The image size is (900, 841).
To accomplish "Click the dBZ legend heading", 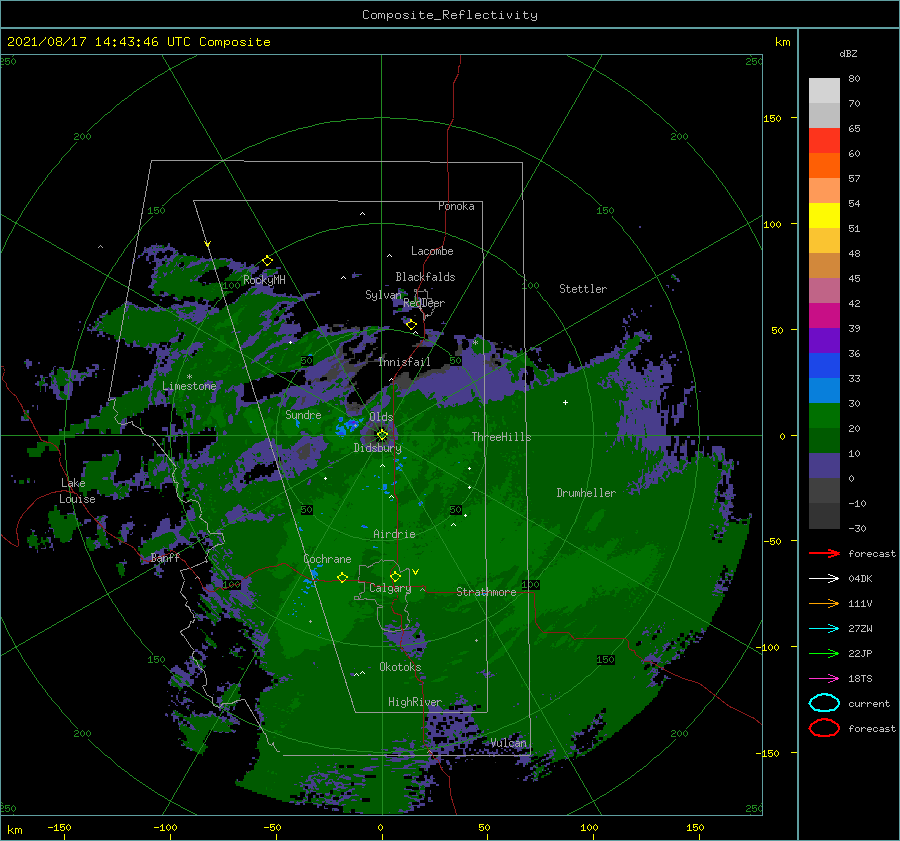I will coord(848,53).
